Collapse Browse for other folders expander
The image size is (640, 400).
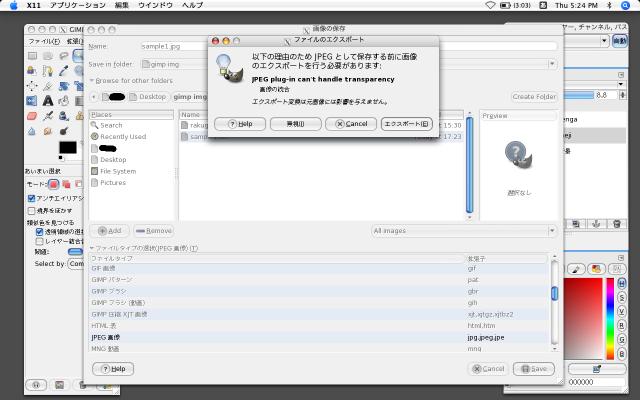pyautogui.click(x=92, y=80)
